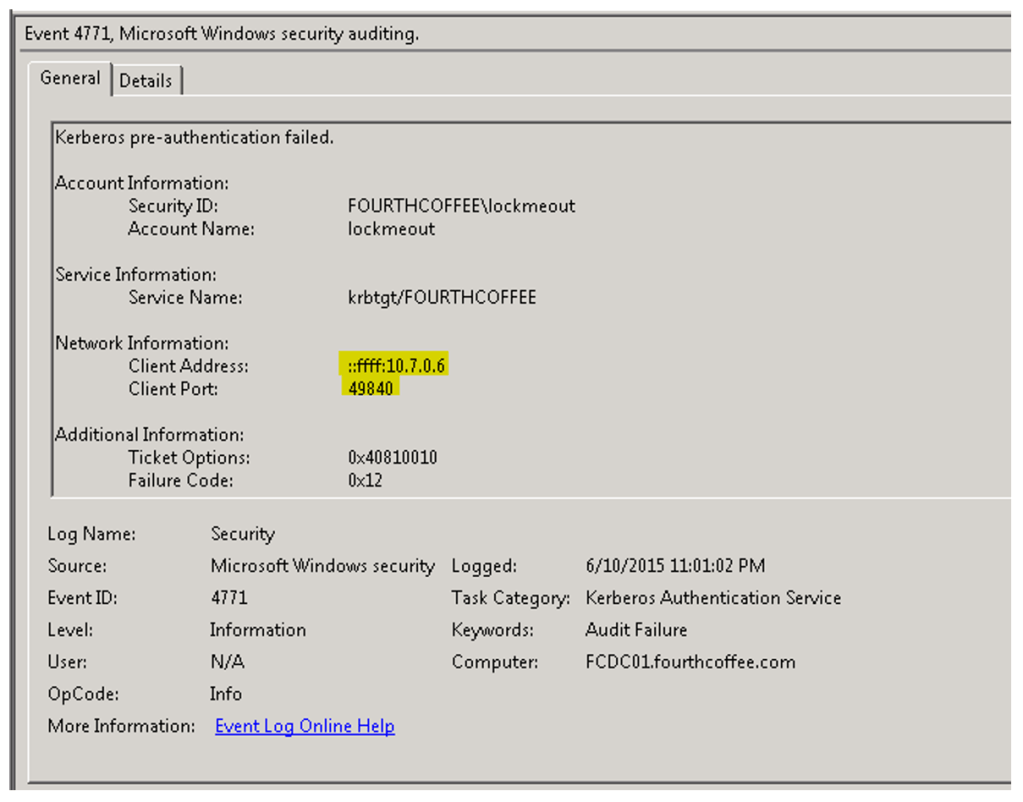Click the Failure Code value 0x12
This screenshot has width=1023, height=802.
coord(365,481)
